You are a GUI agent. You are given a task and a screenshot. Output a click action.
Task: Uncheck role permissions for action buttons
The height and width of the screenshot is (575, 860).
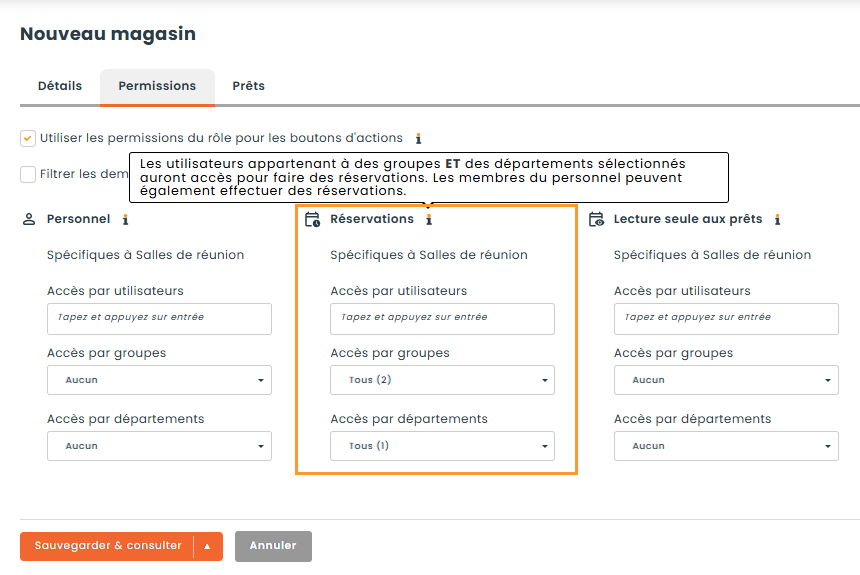pyautogui.click(x=28, y=138)
